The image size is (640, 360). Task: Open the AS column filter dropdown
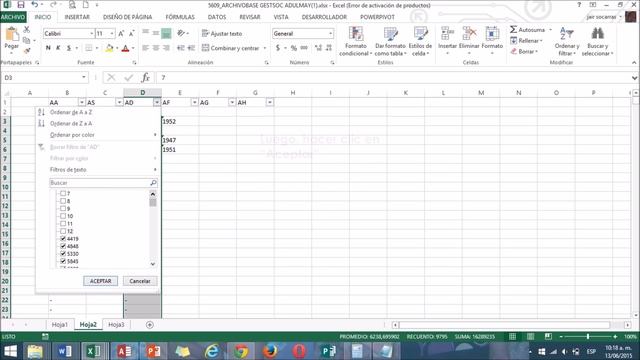pos(119,102)
